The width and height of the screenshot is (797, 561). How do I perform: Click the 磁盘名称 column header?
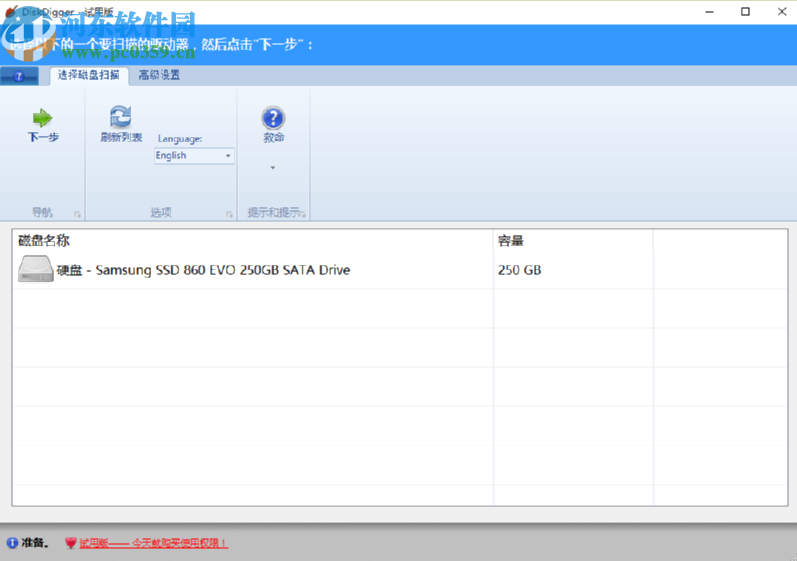pyautogui.click(x=44, y=240)
